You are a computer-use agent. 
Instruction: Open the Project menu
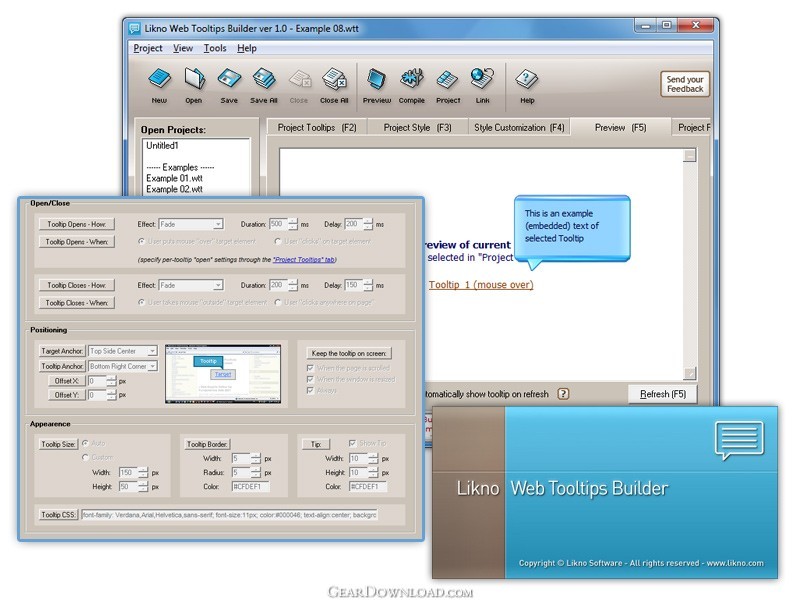[x=147, y=48]
